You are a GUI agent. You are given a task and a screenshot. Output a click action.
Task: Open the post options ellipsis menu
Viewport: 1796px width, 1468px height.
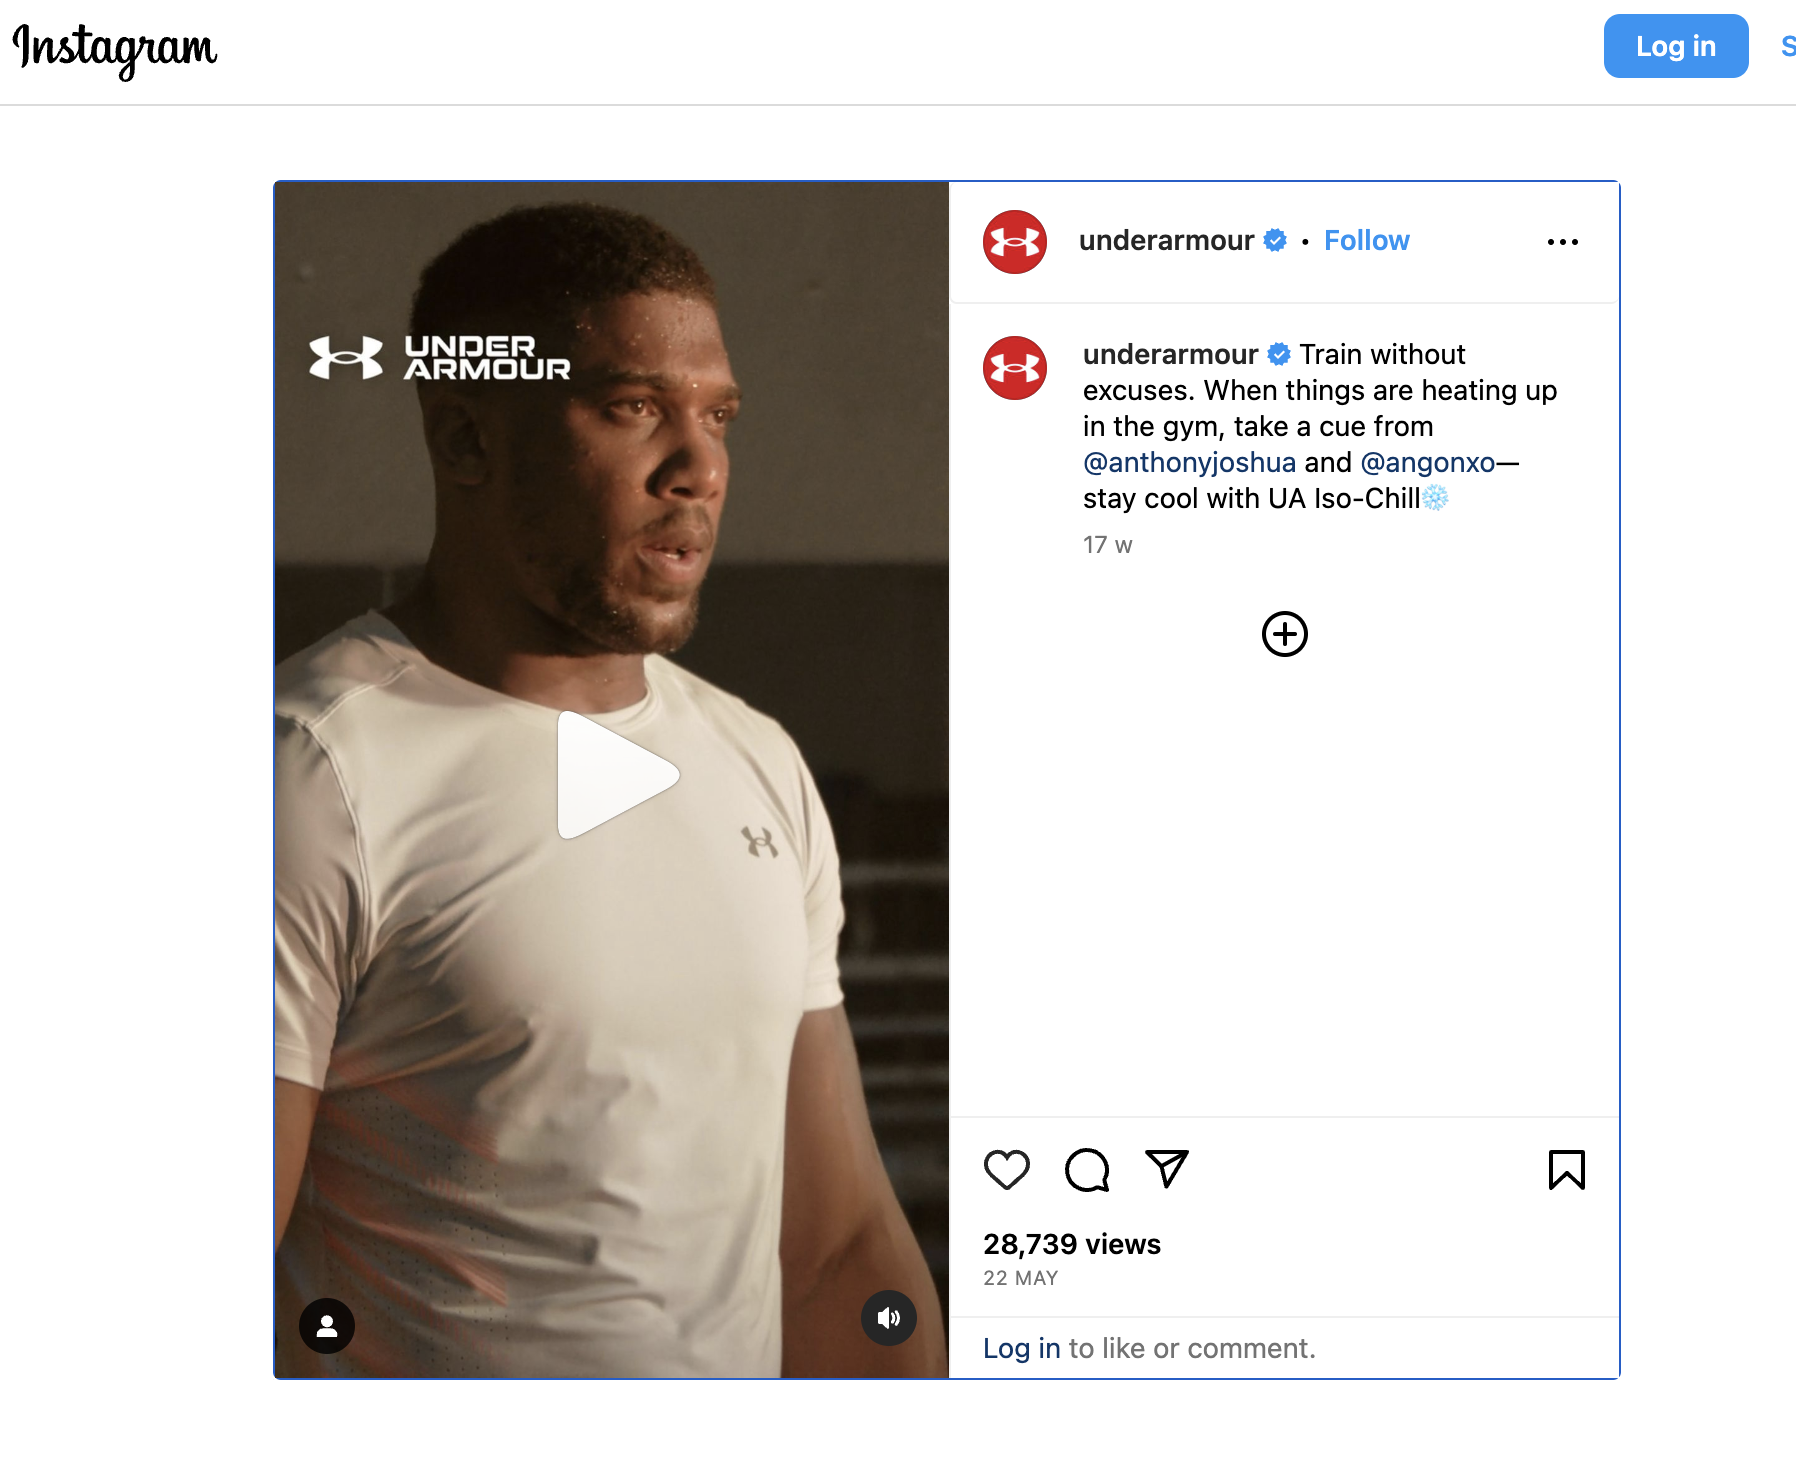tap(1563, 241)
